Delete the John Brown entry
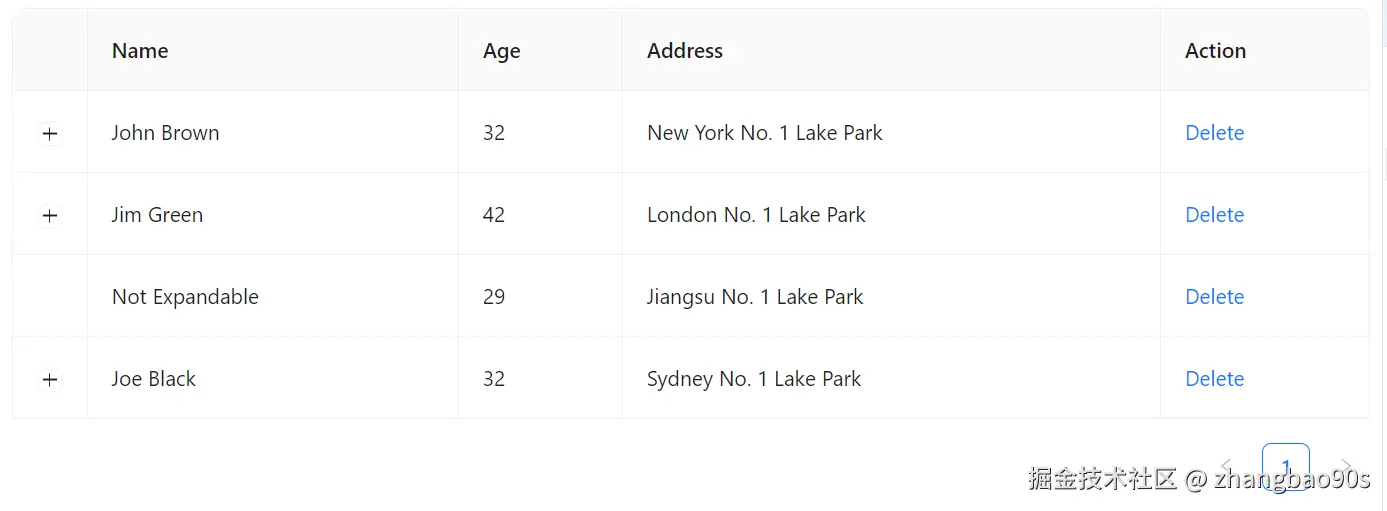Viewport: 1387px width, 511px height. pos(1214,133)
